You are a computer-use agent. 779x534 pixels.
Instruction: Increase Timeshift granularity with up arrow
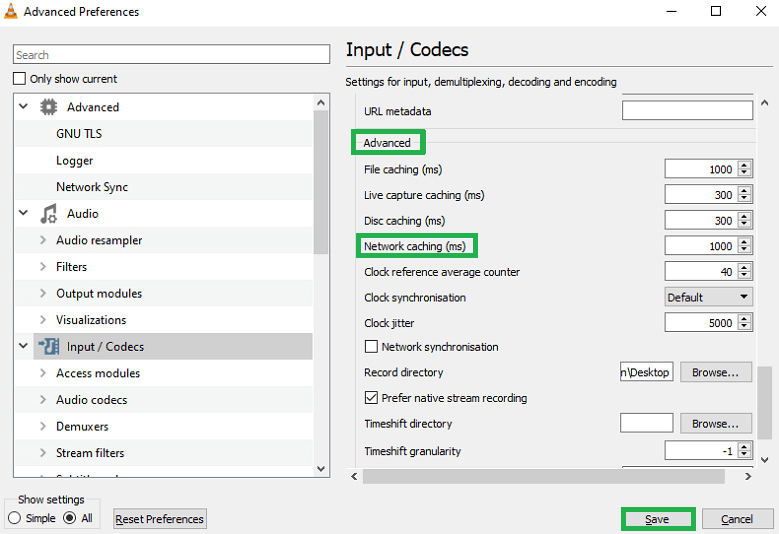coord(744,447)
